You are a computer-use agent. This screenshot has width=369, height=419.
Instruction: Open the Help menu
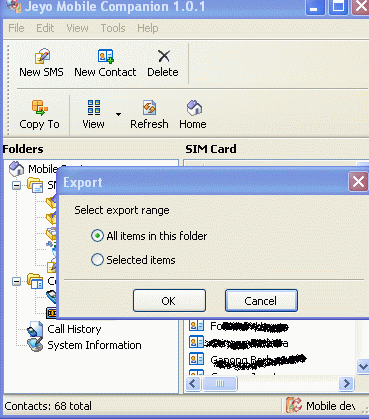pos(148,28)
